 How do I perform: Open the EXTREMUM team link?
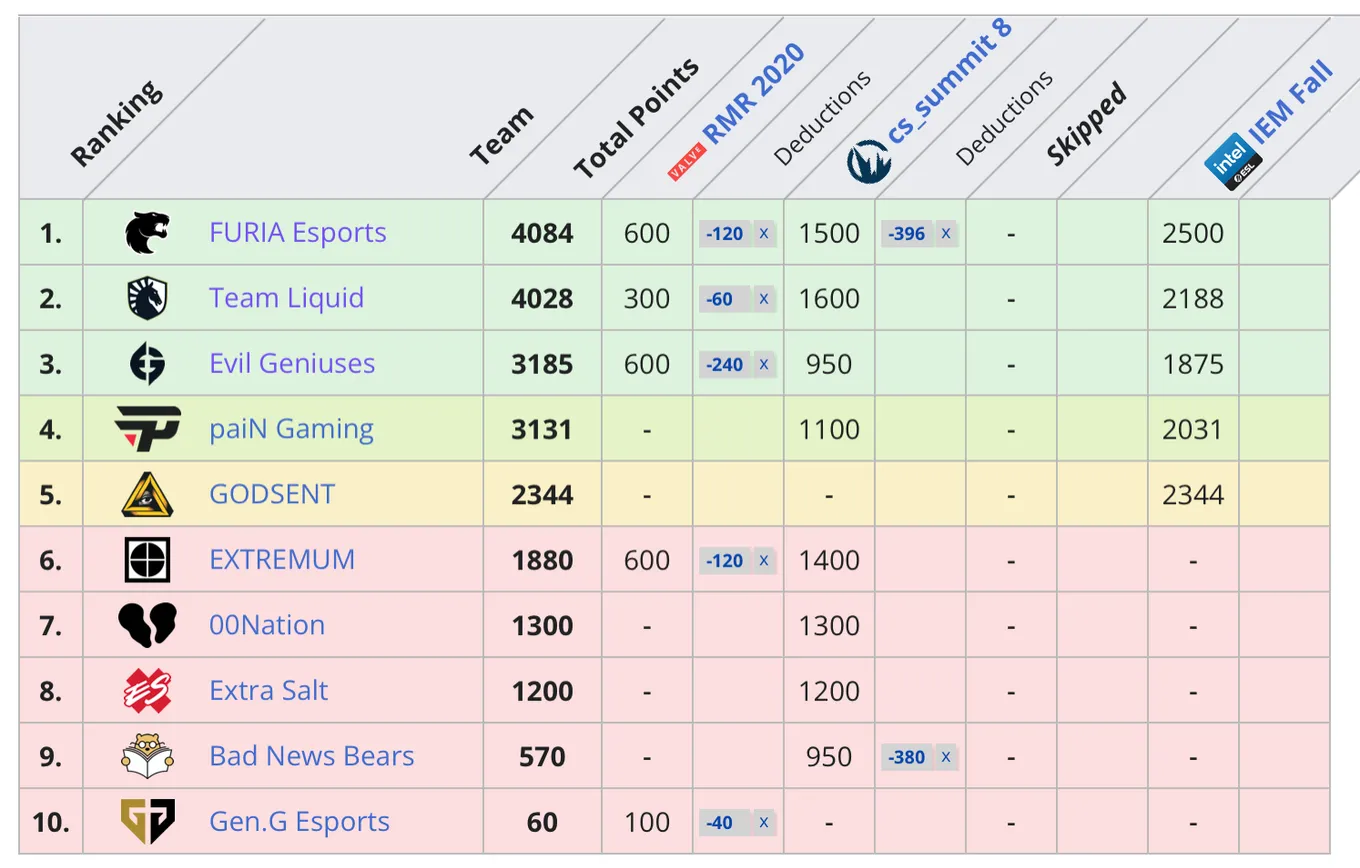click(x=282, y=560)
